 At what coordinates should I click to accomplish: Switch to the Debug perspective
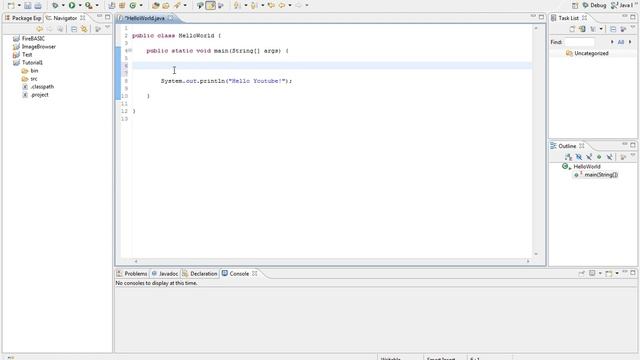coord(594,5)
